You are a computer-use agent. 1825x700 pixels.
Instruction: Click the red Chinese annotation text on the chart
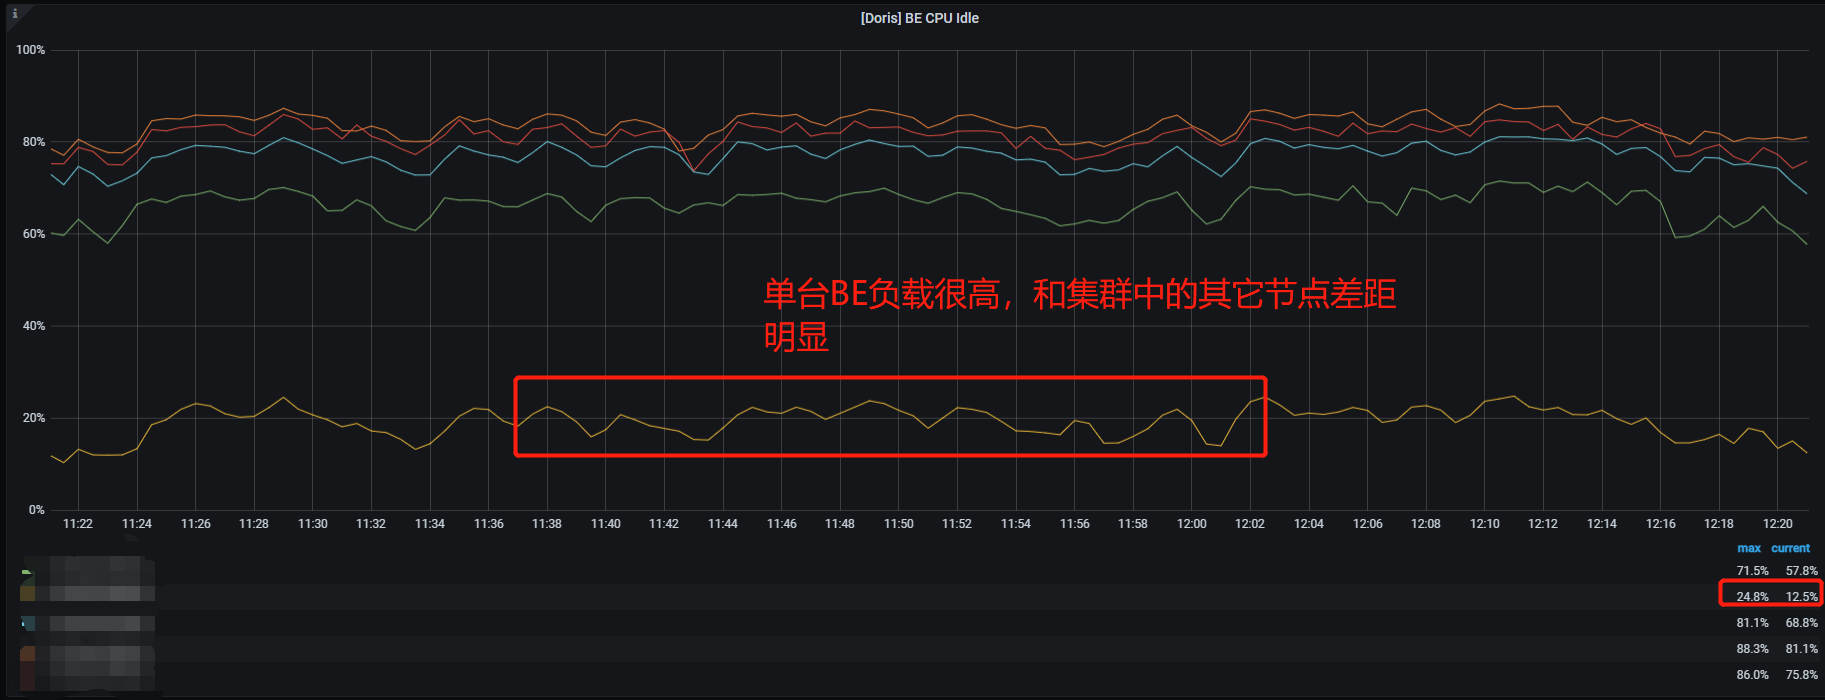(x=1078, y=296)
